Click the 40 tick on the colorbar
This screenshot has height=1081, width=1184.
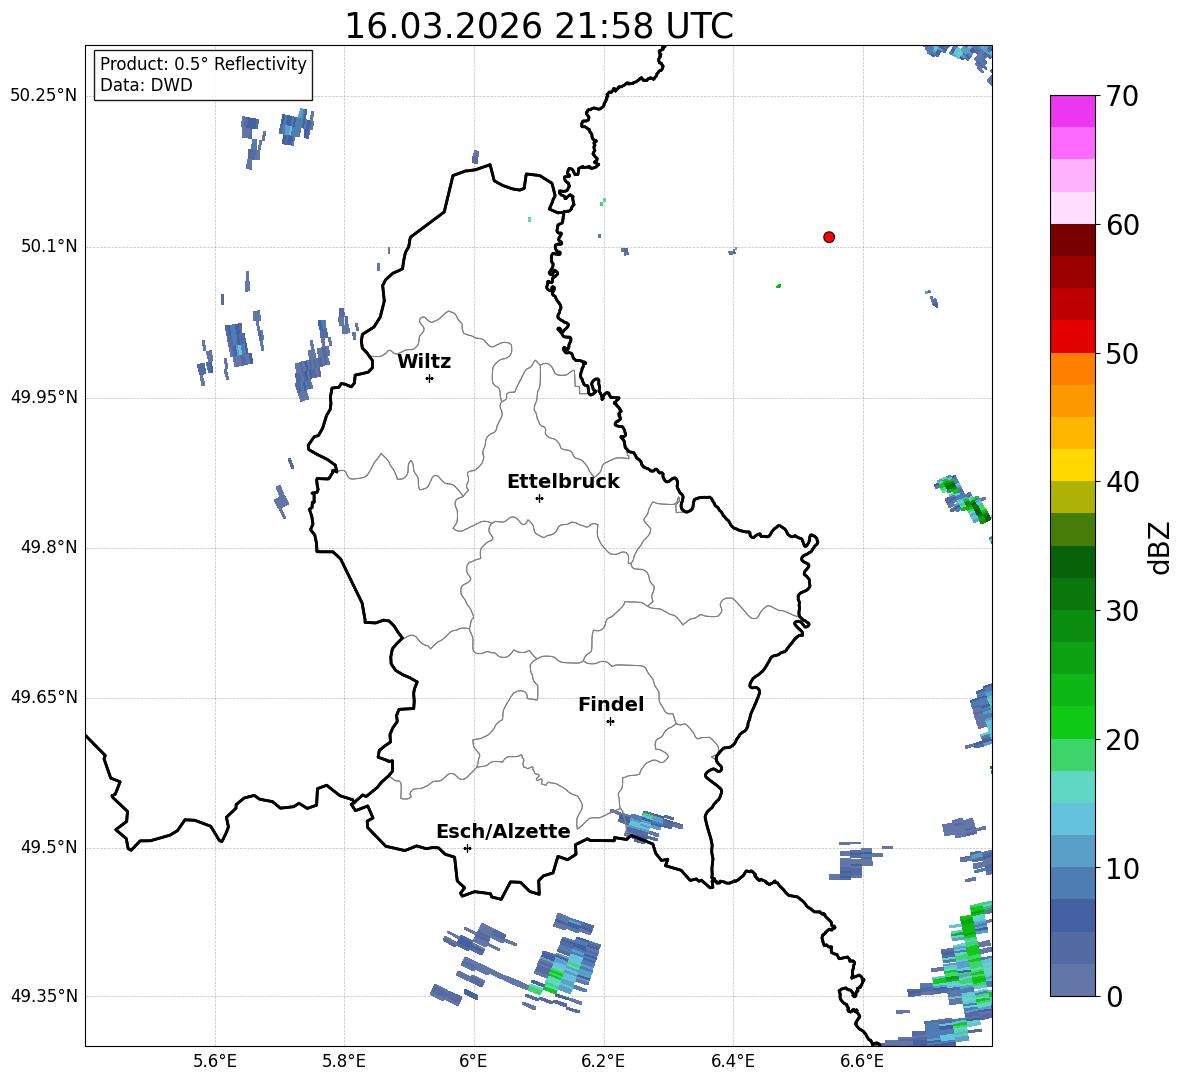tap(1122, 482)
